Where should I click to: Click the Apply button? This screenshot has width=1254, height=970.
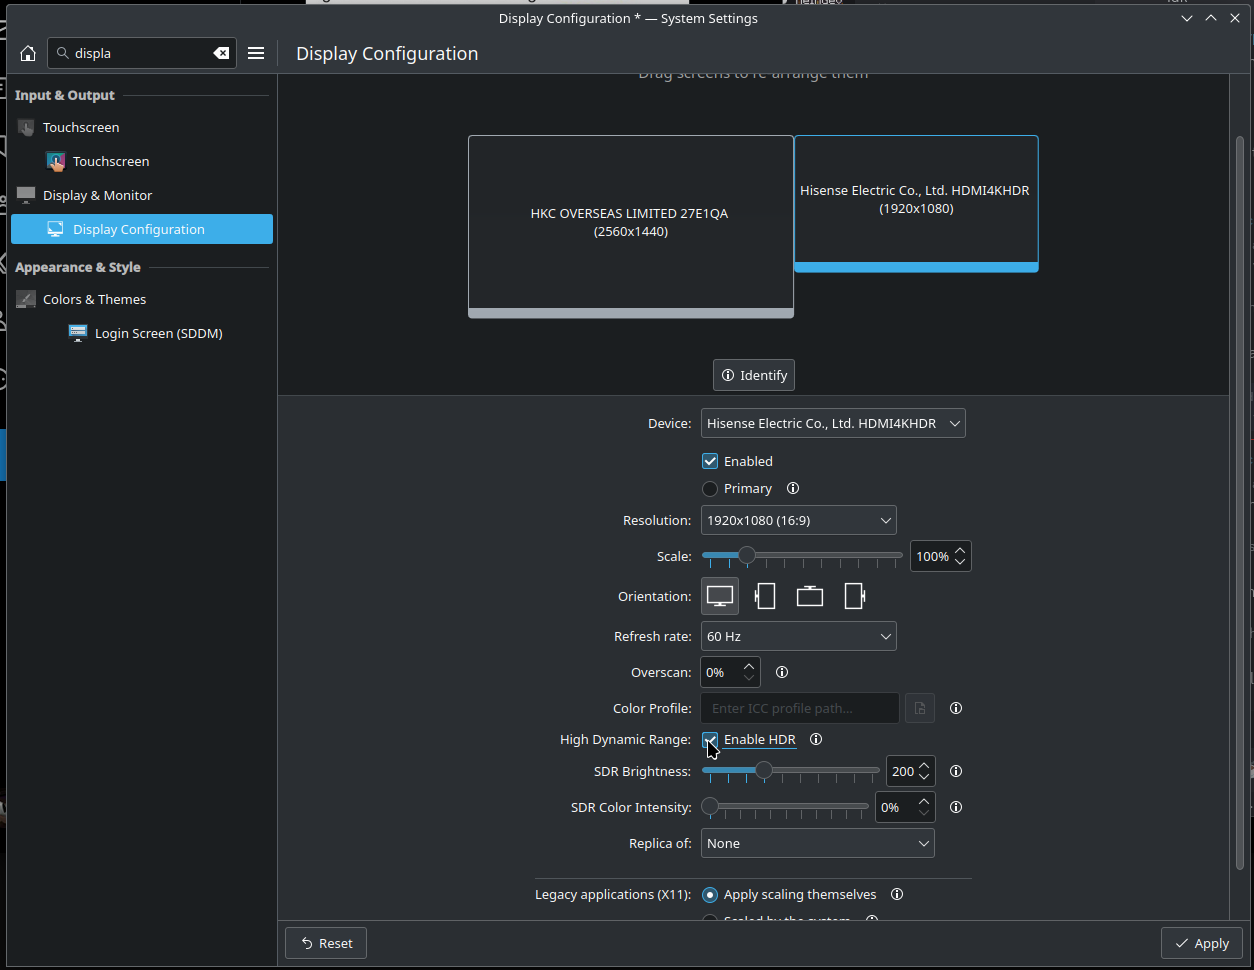pyautogui.click(x=1202, y=943)
